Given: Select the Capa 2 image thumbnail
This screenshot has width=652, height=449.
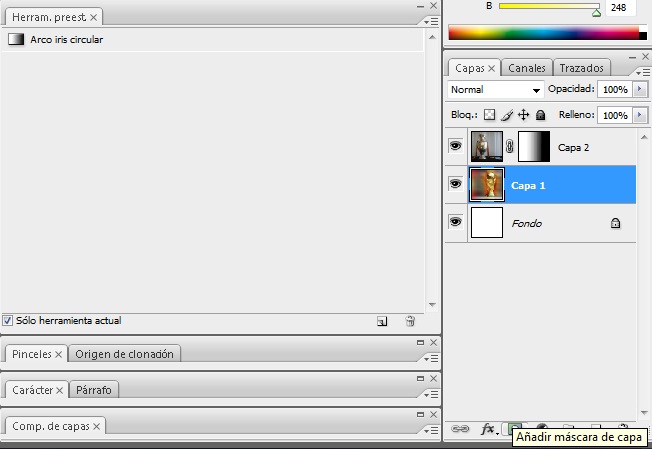Looking at the screenshot, I should pos(487,146).
